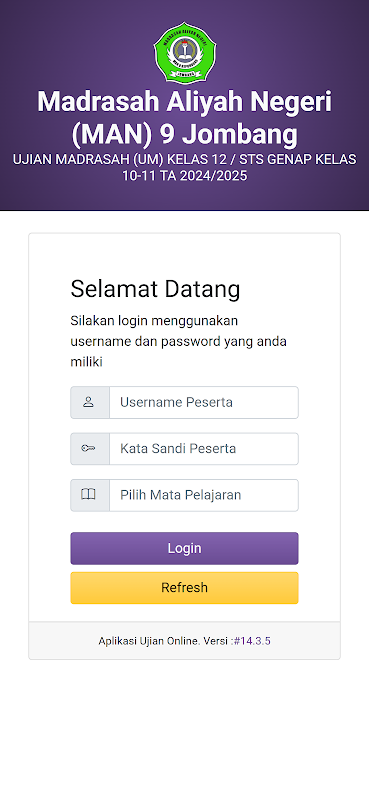Click the person icon beside Username Peserta
This screenshot has height=800, width=369.
pyautogui.click(x=88, y=402)
